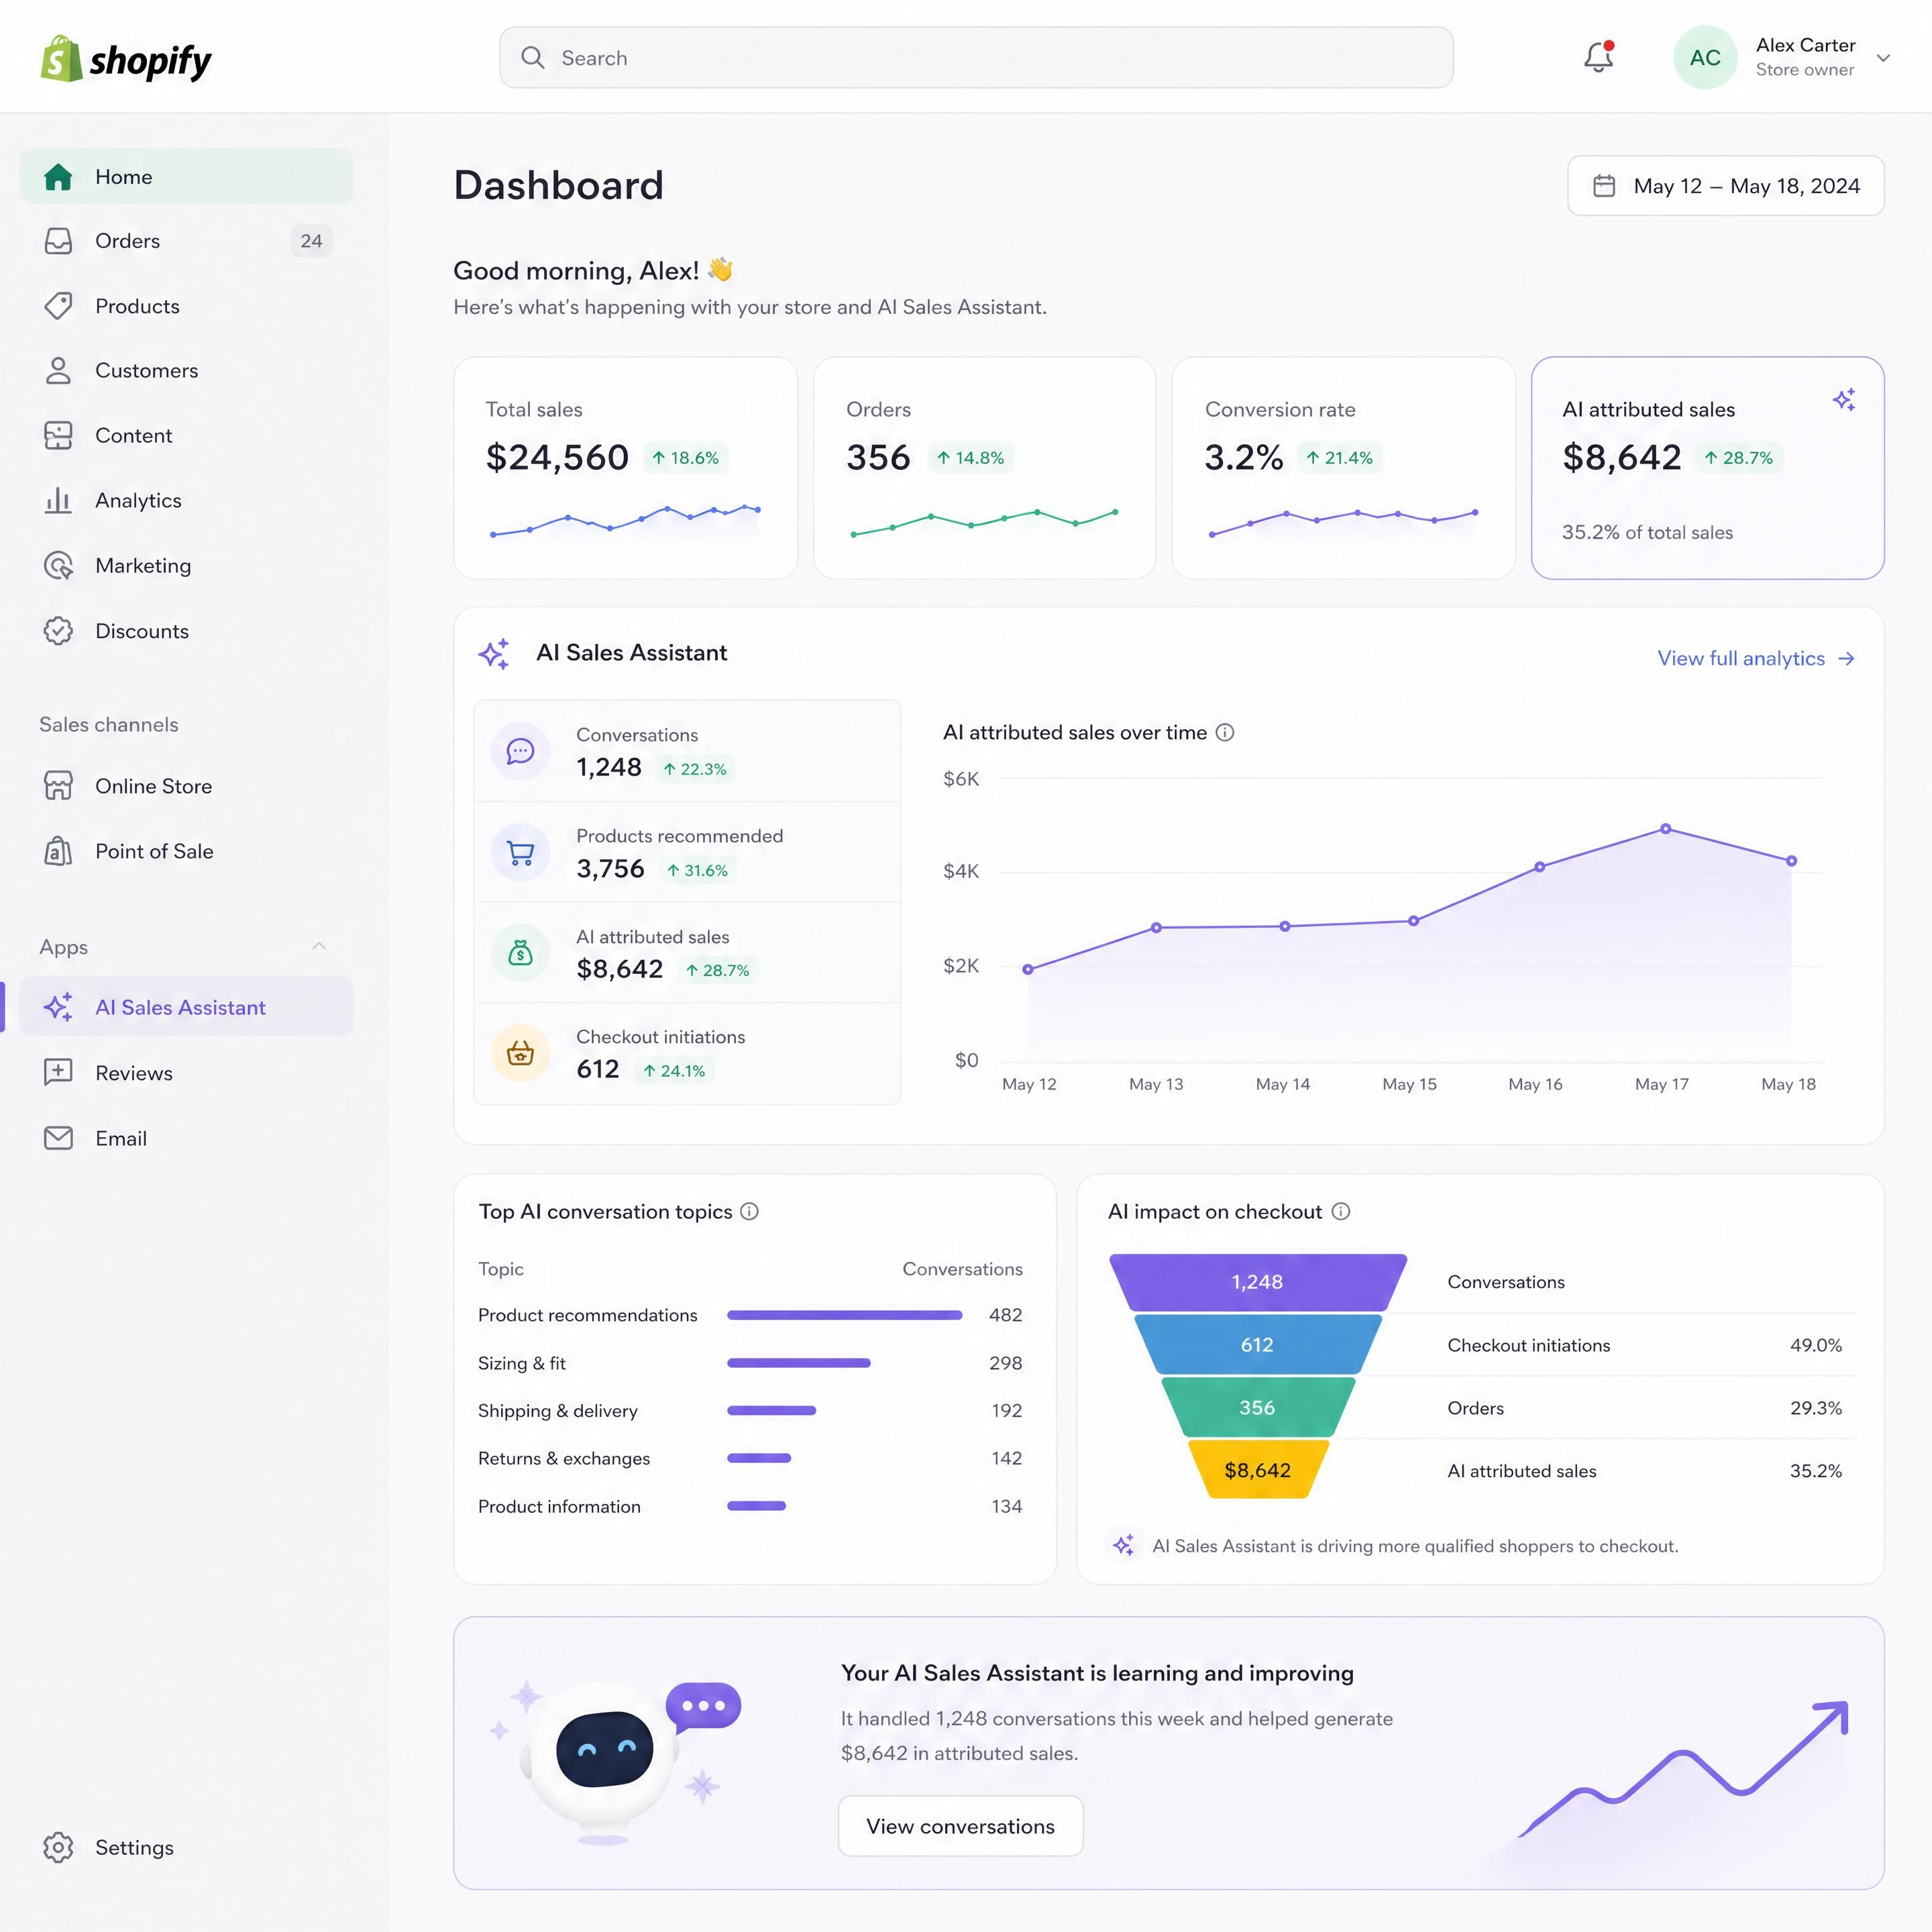Open the notifications bell
The width and height of the screenshot is (1932, 1932).
click(1598, 57)
